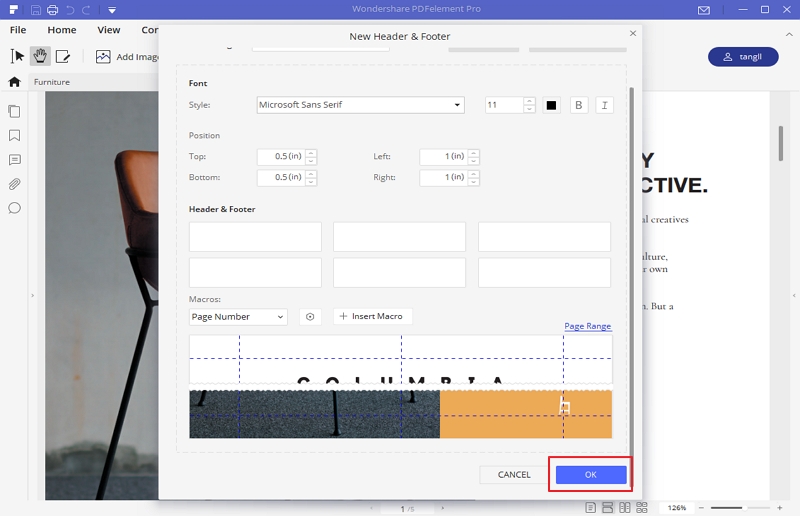
Task: Click the Print icon in title bar
Action: tap(52, 10)
